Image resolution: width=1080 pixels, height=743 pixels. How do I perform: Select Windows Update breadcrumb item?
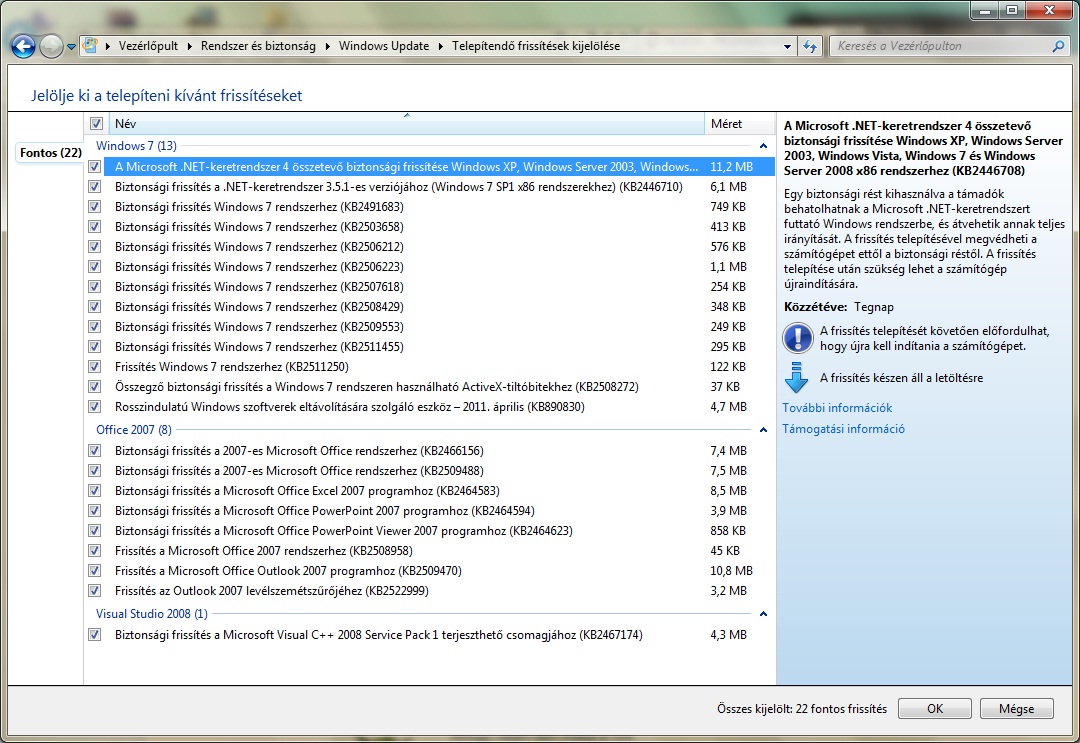(x=384, y=46)
